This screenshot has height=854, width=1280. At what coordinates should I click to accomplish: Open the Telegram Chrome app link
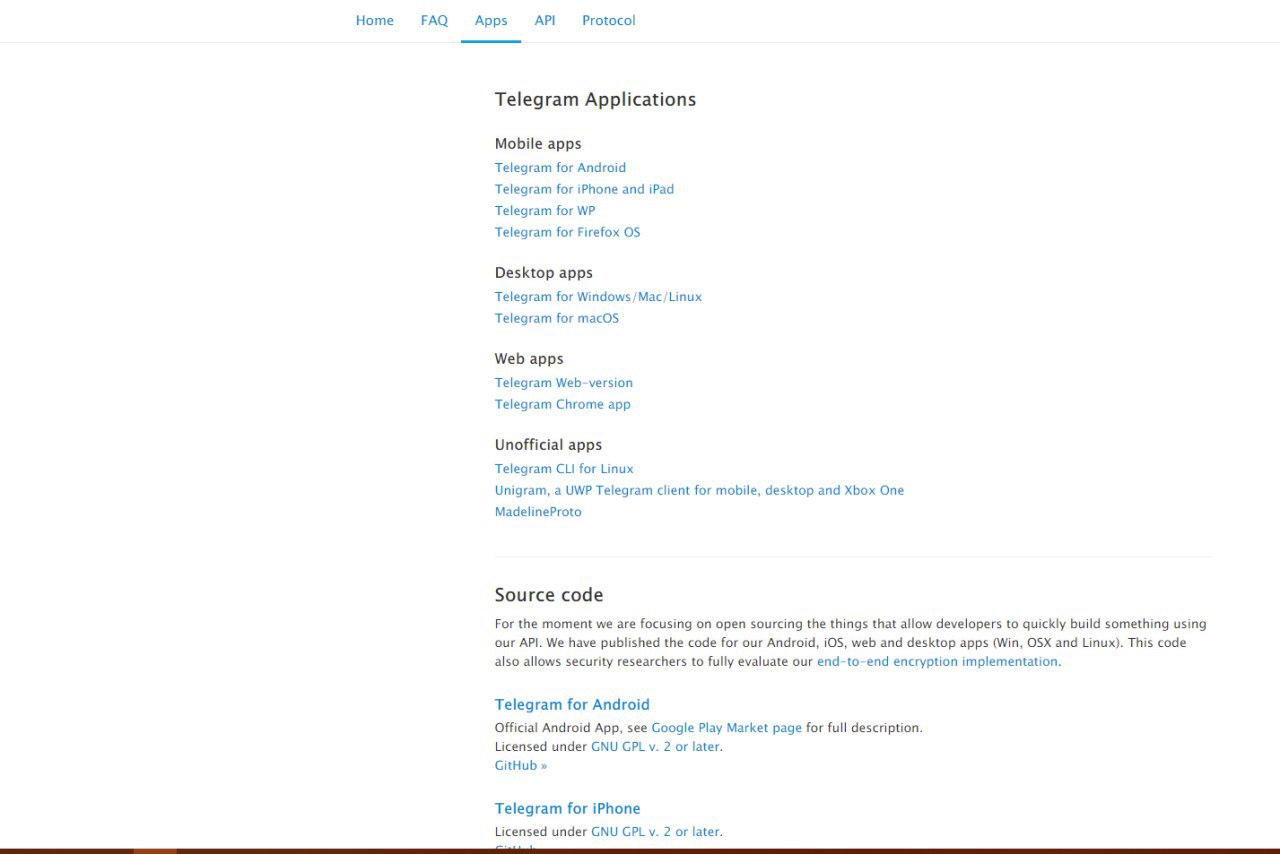point(562,404)
